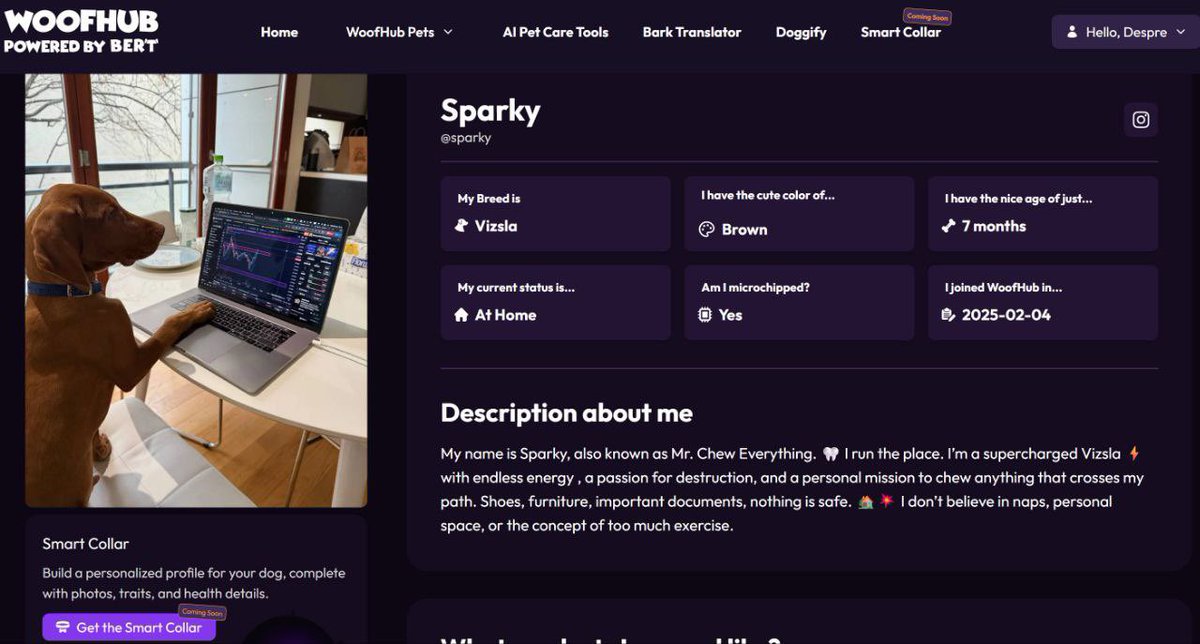Click the dog breed icon next to Vizsla

(461, 226)
